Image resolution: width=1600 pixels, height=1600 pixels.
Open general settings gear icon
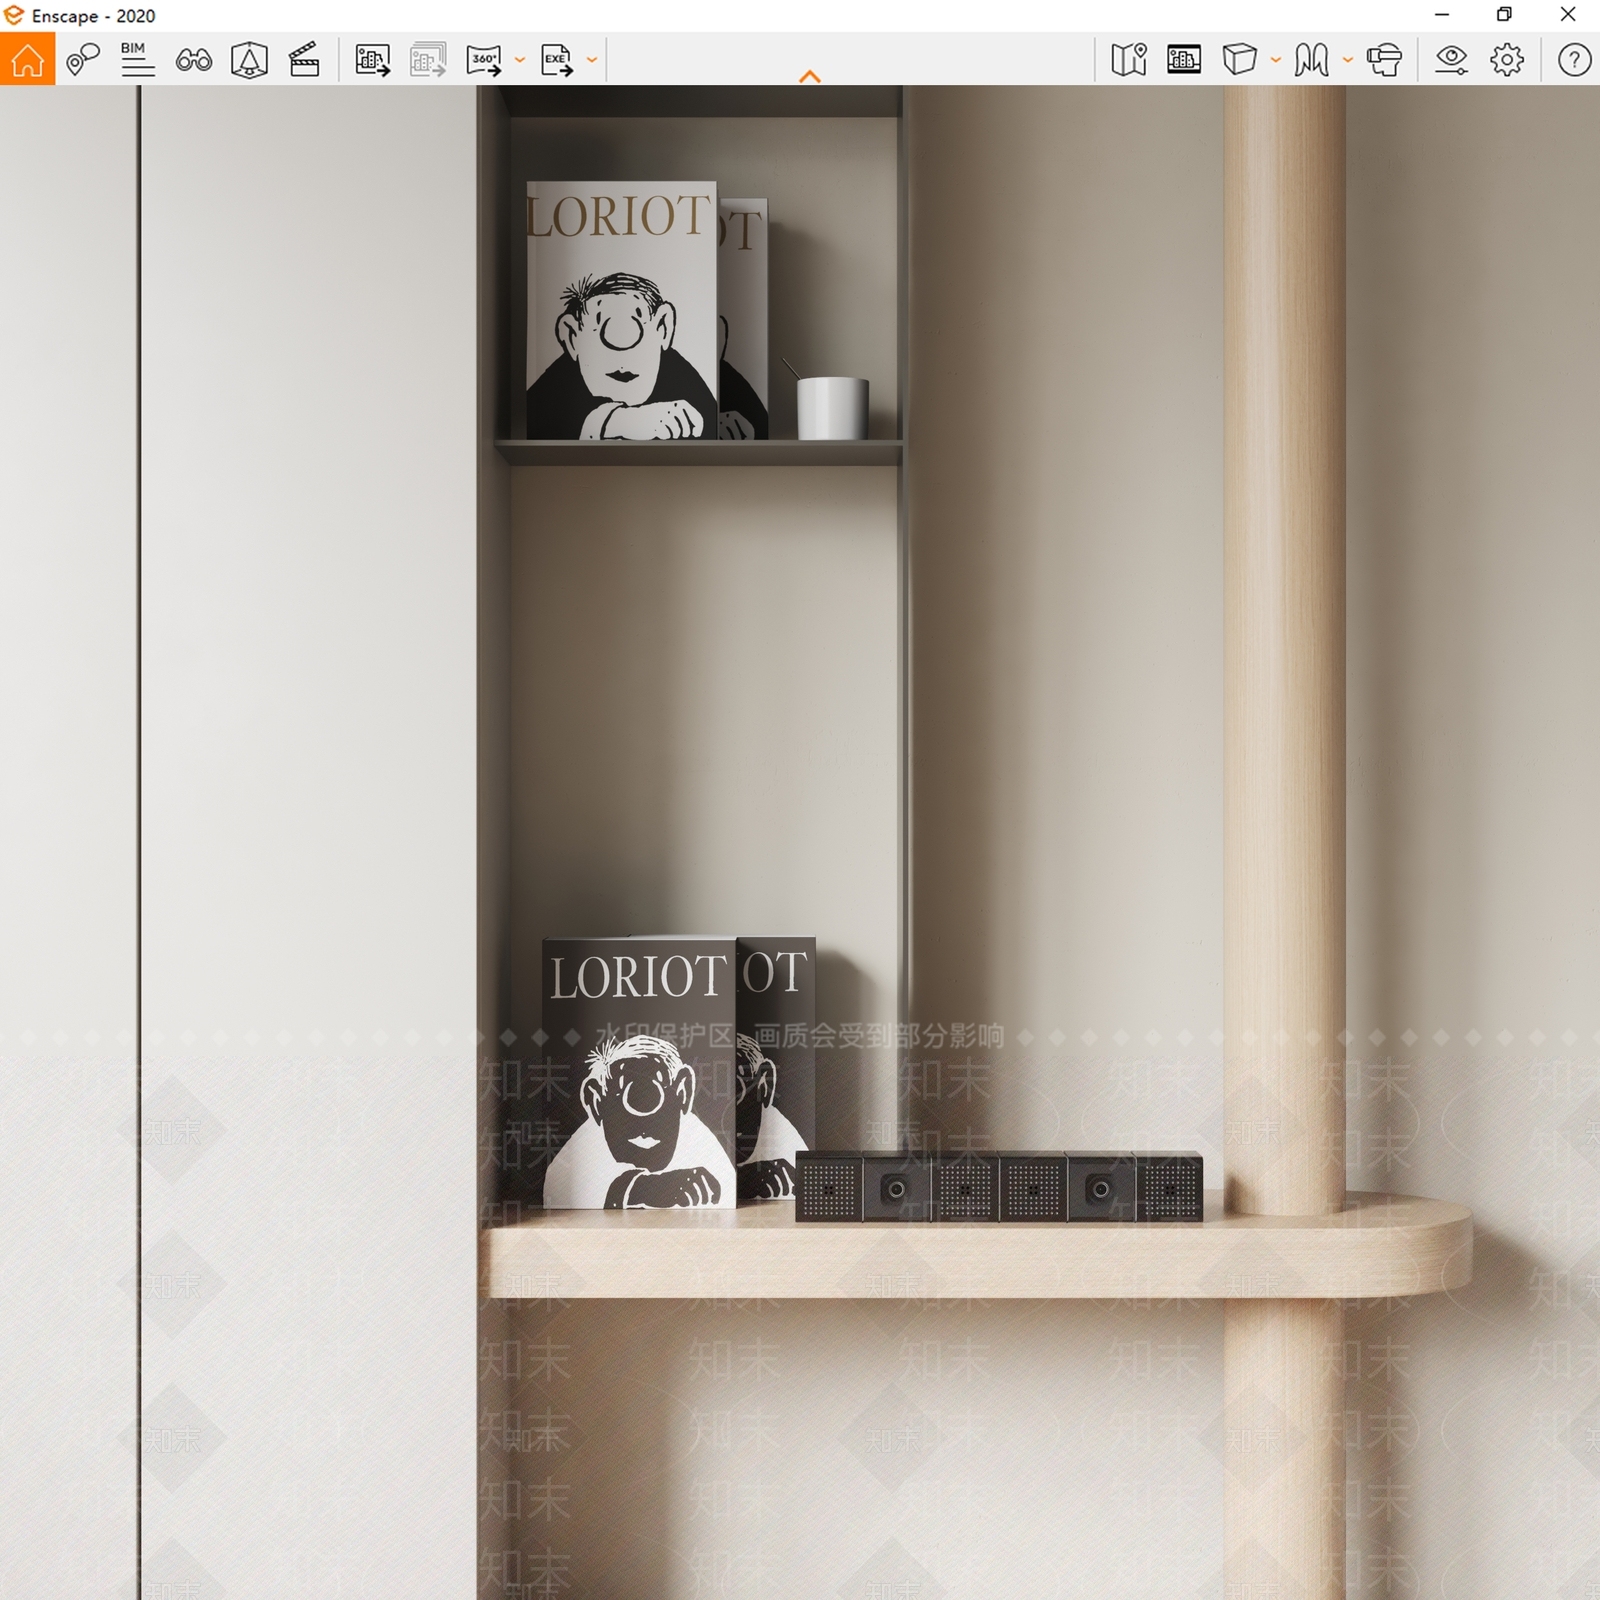[1507, 60]
